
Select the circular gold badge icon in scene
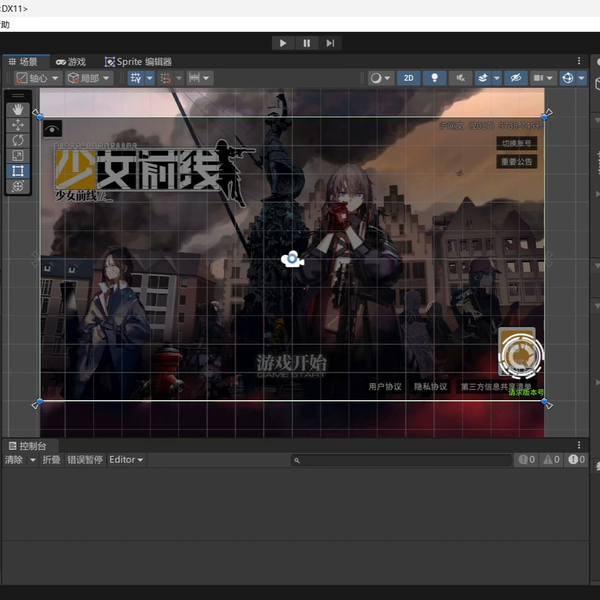click(x=520, y=354)
